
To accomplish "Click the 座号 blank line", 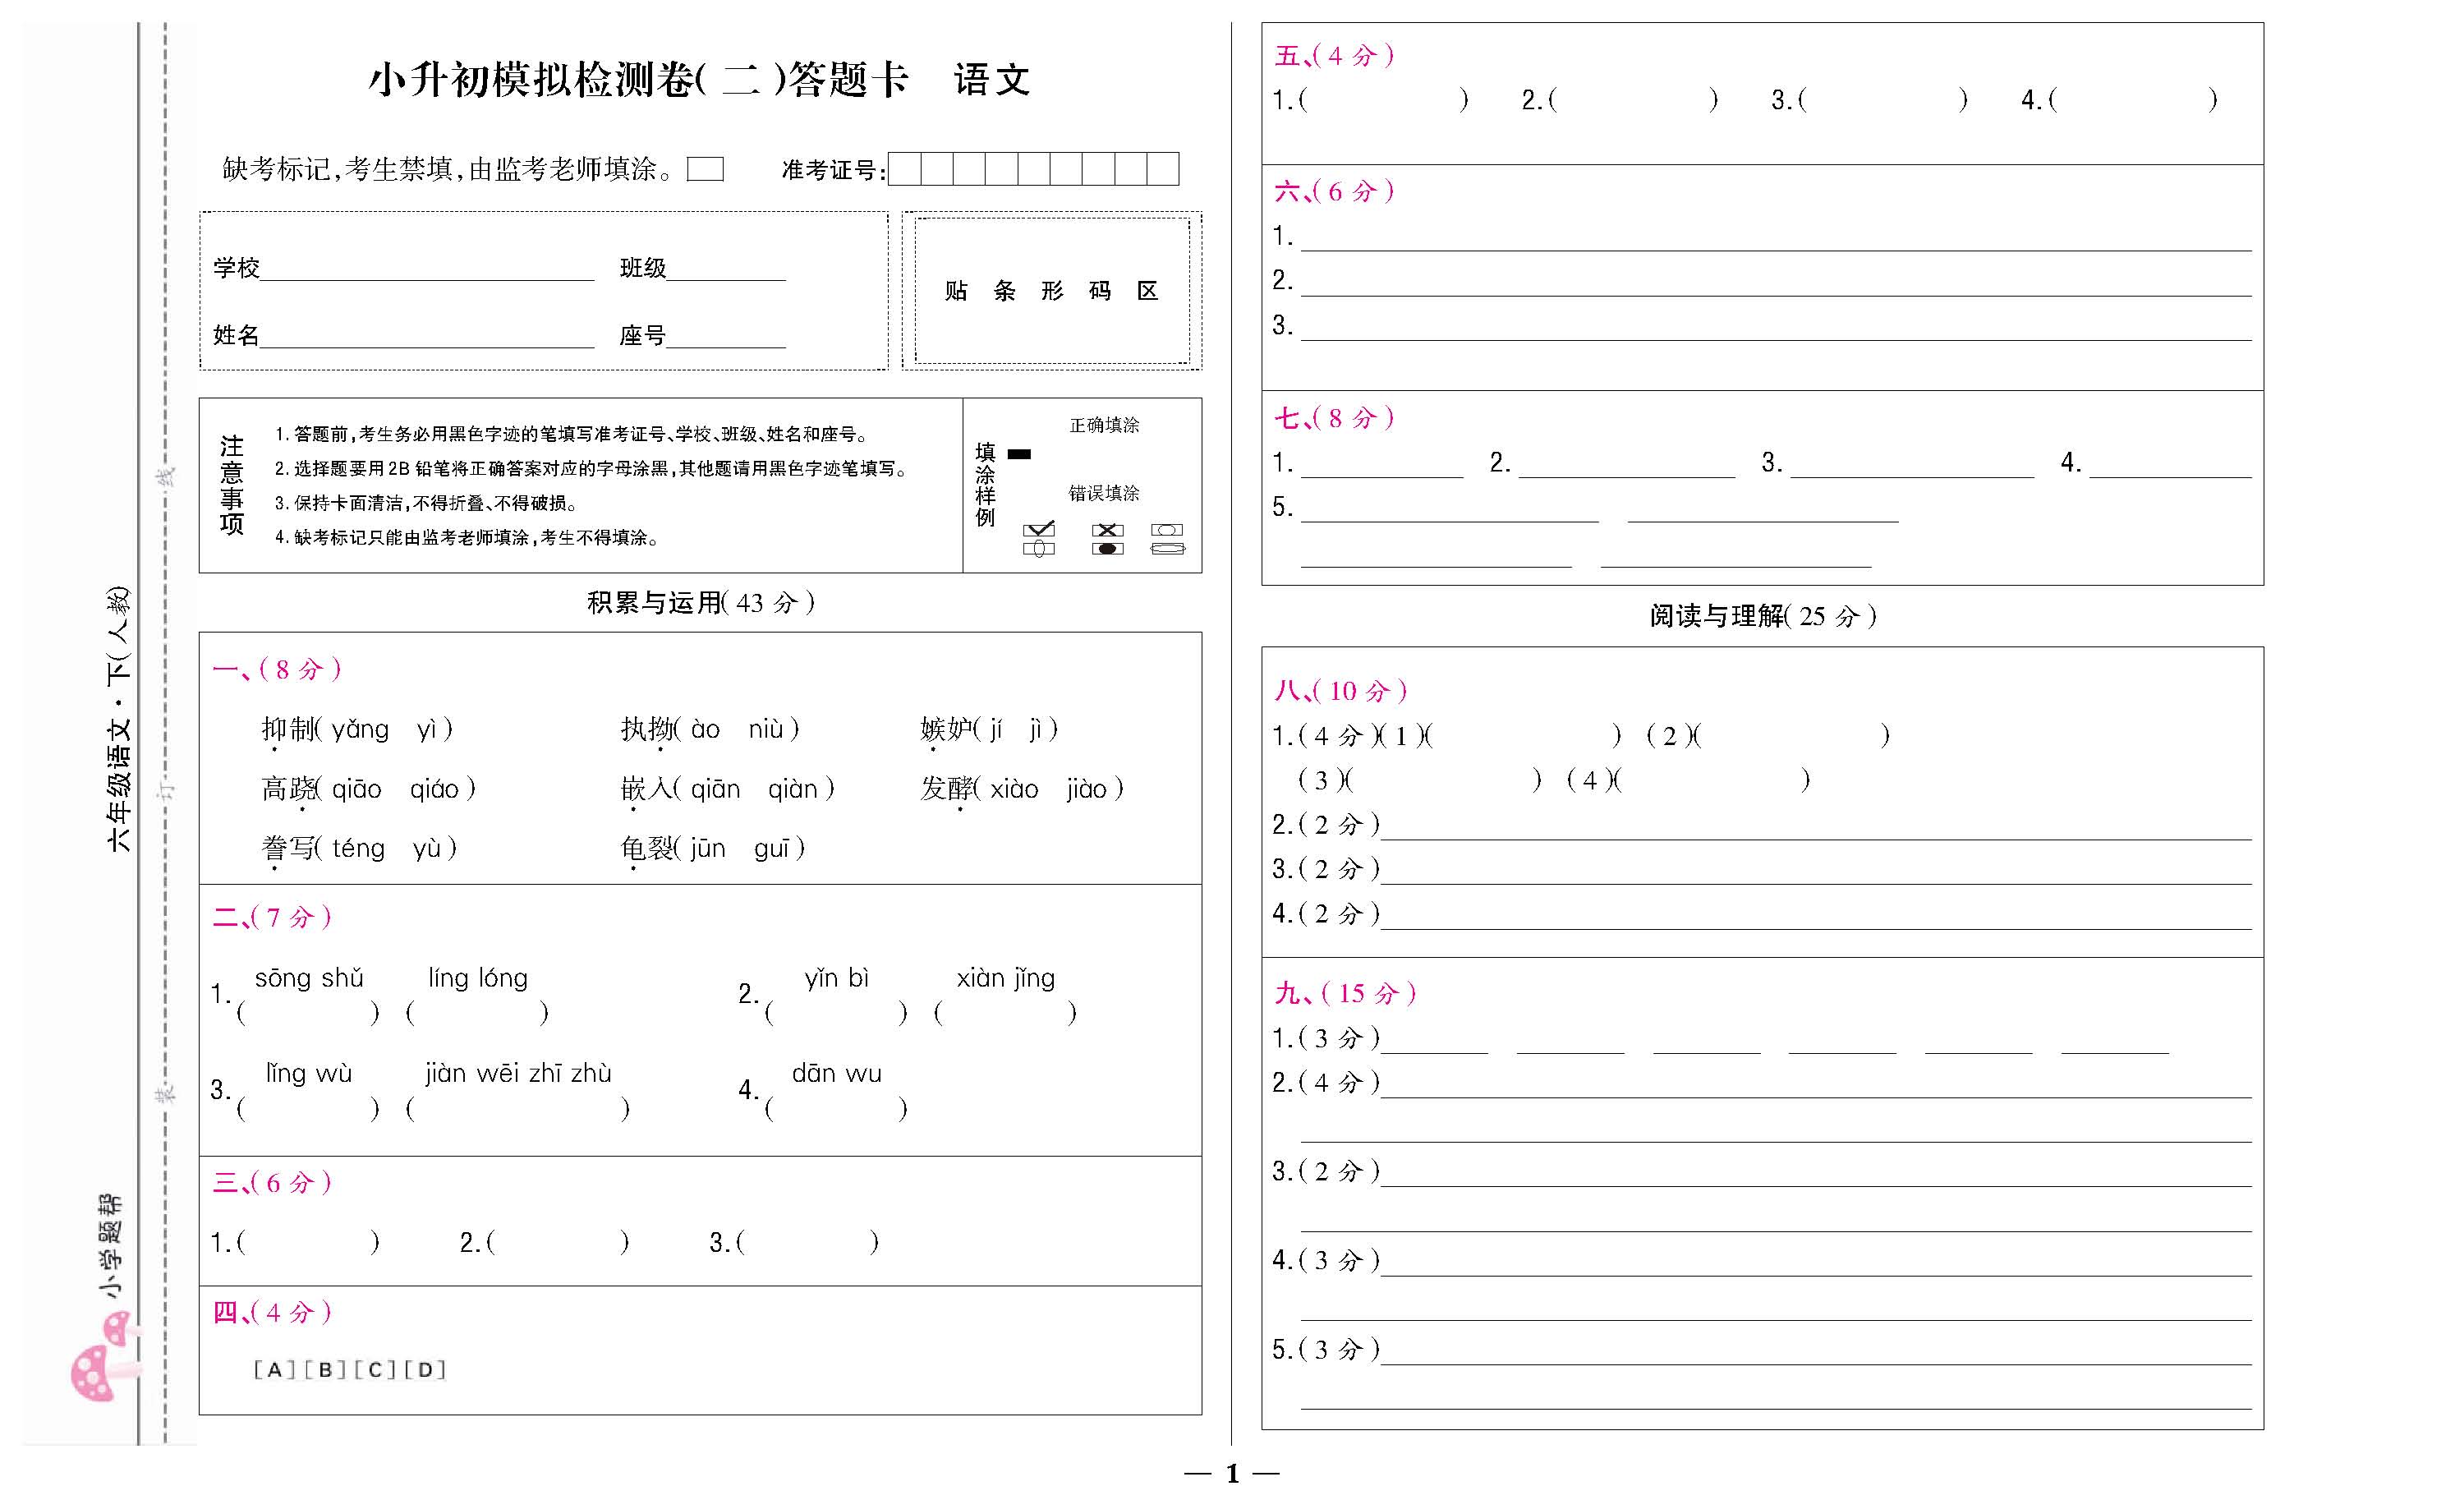I will pos(726,337).
